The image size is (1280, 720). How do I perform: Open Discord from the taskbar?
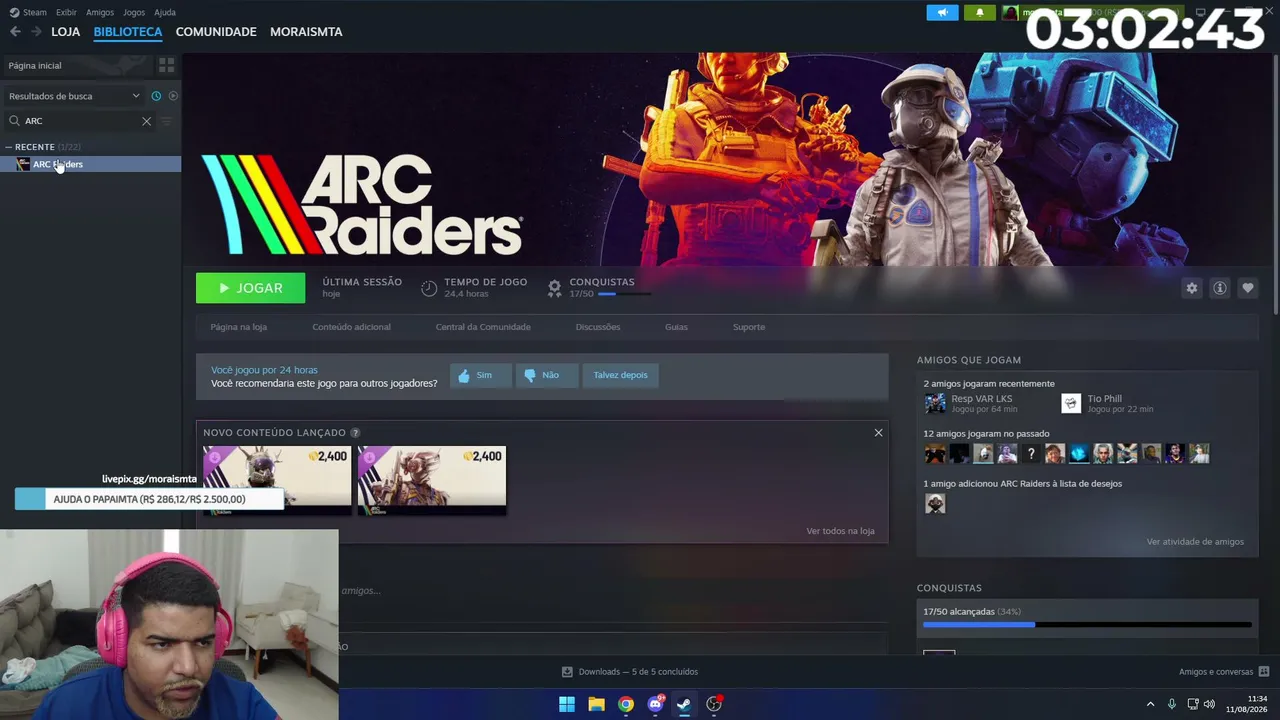point(655,704)
